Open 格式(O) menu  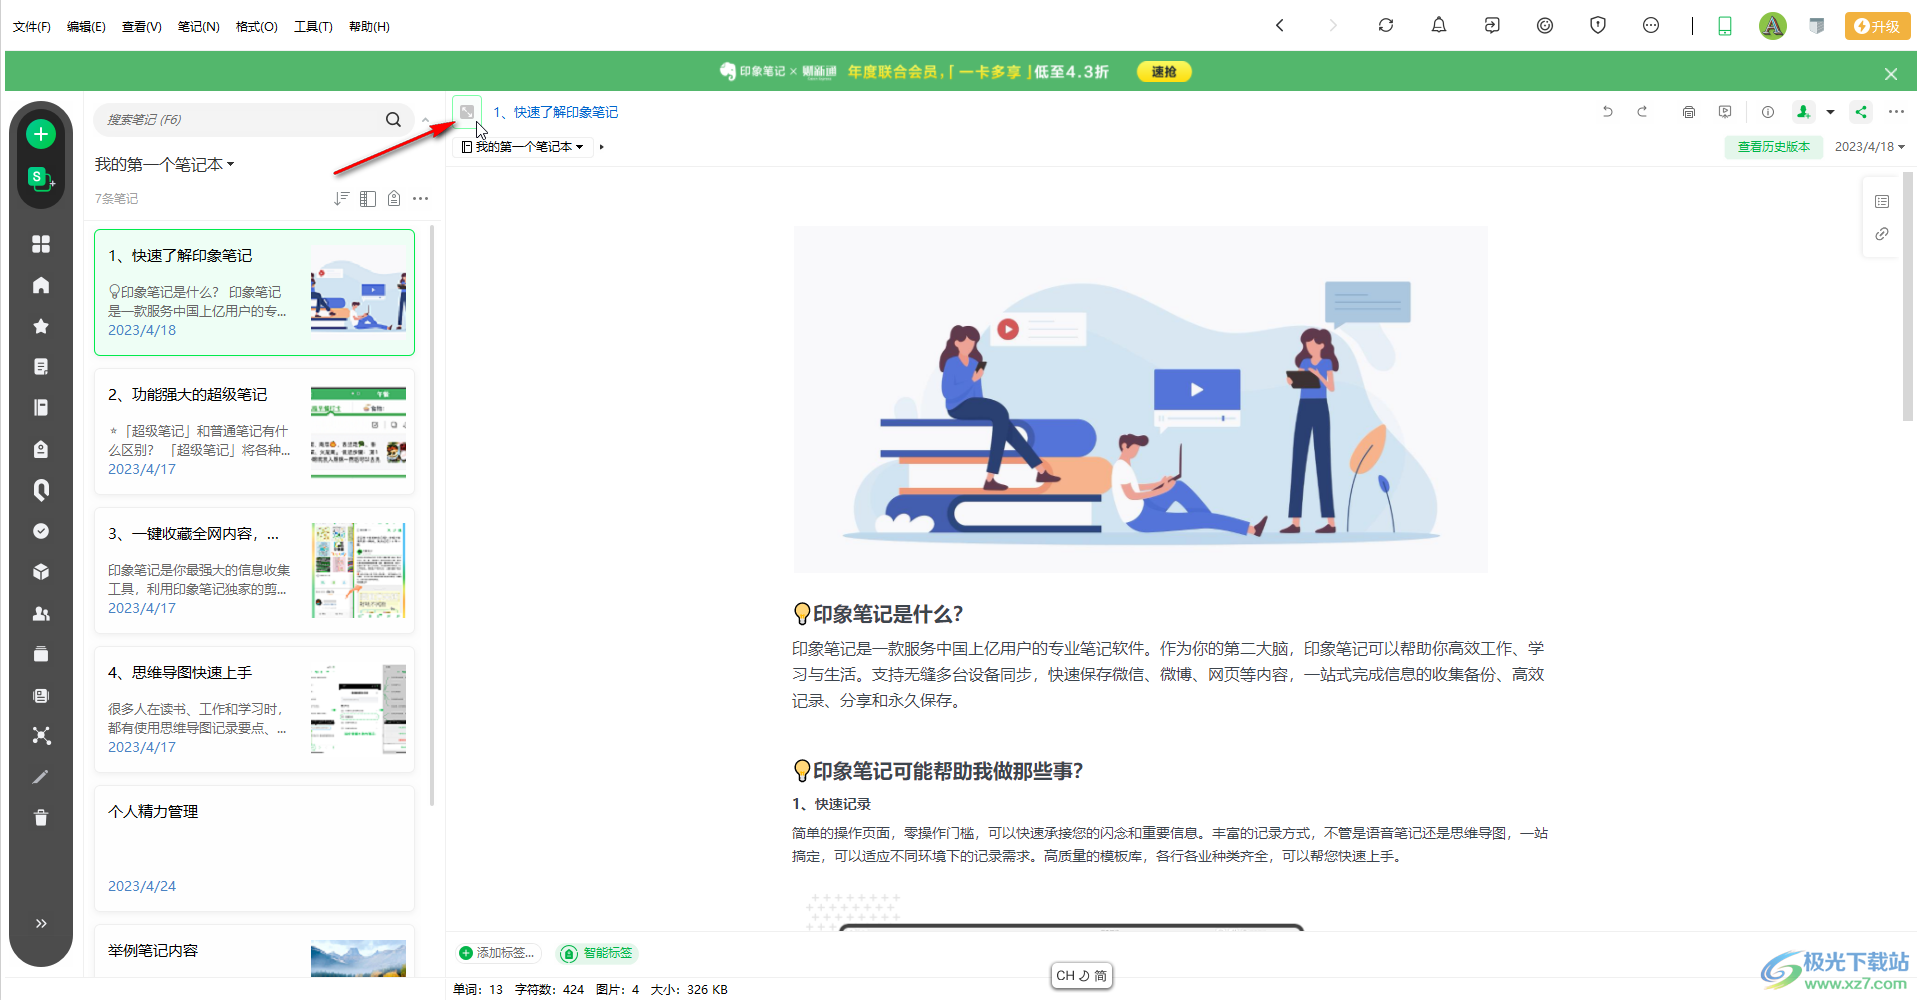point(257,27)
